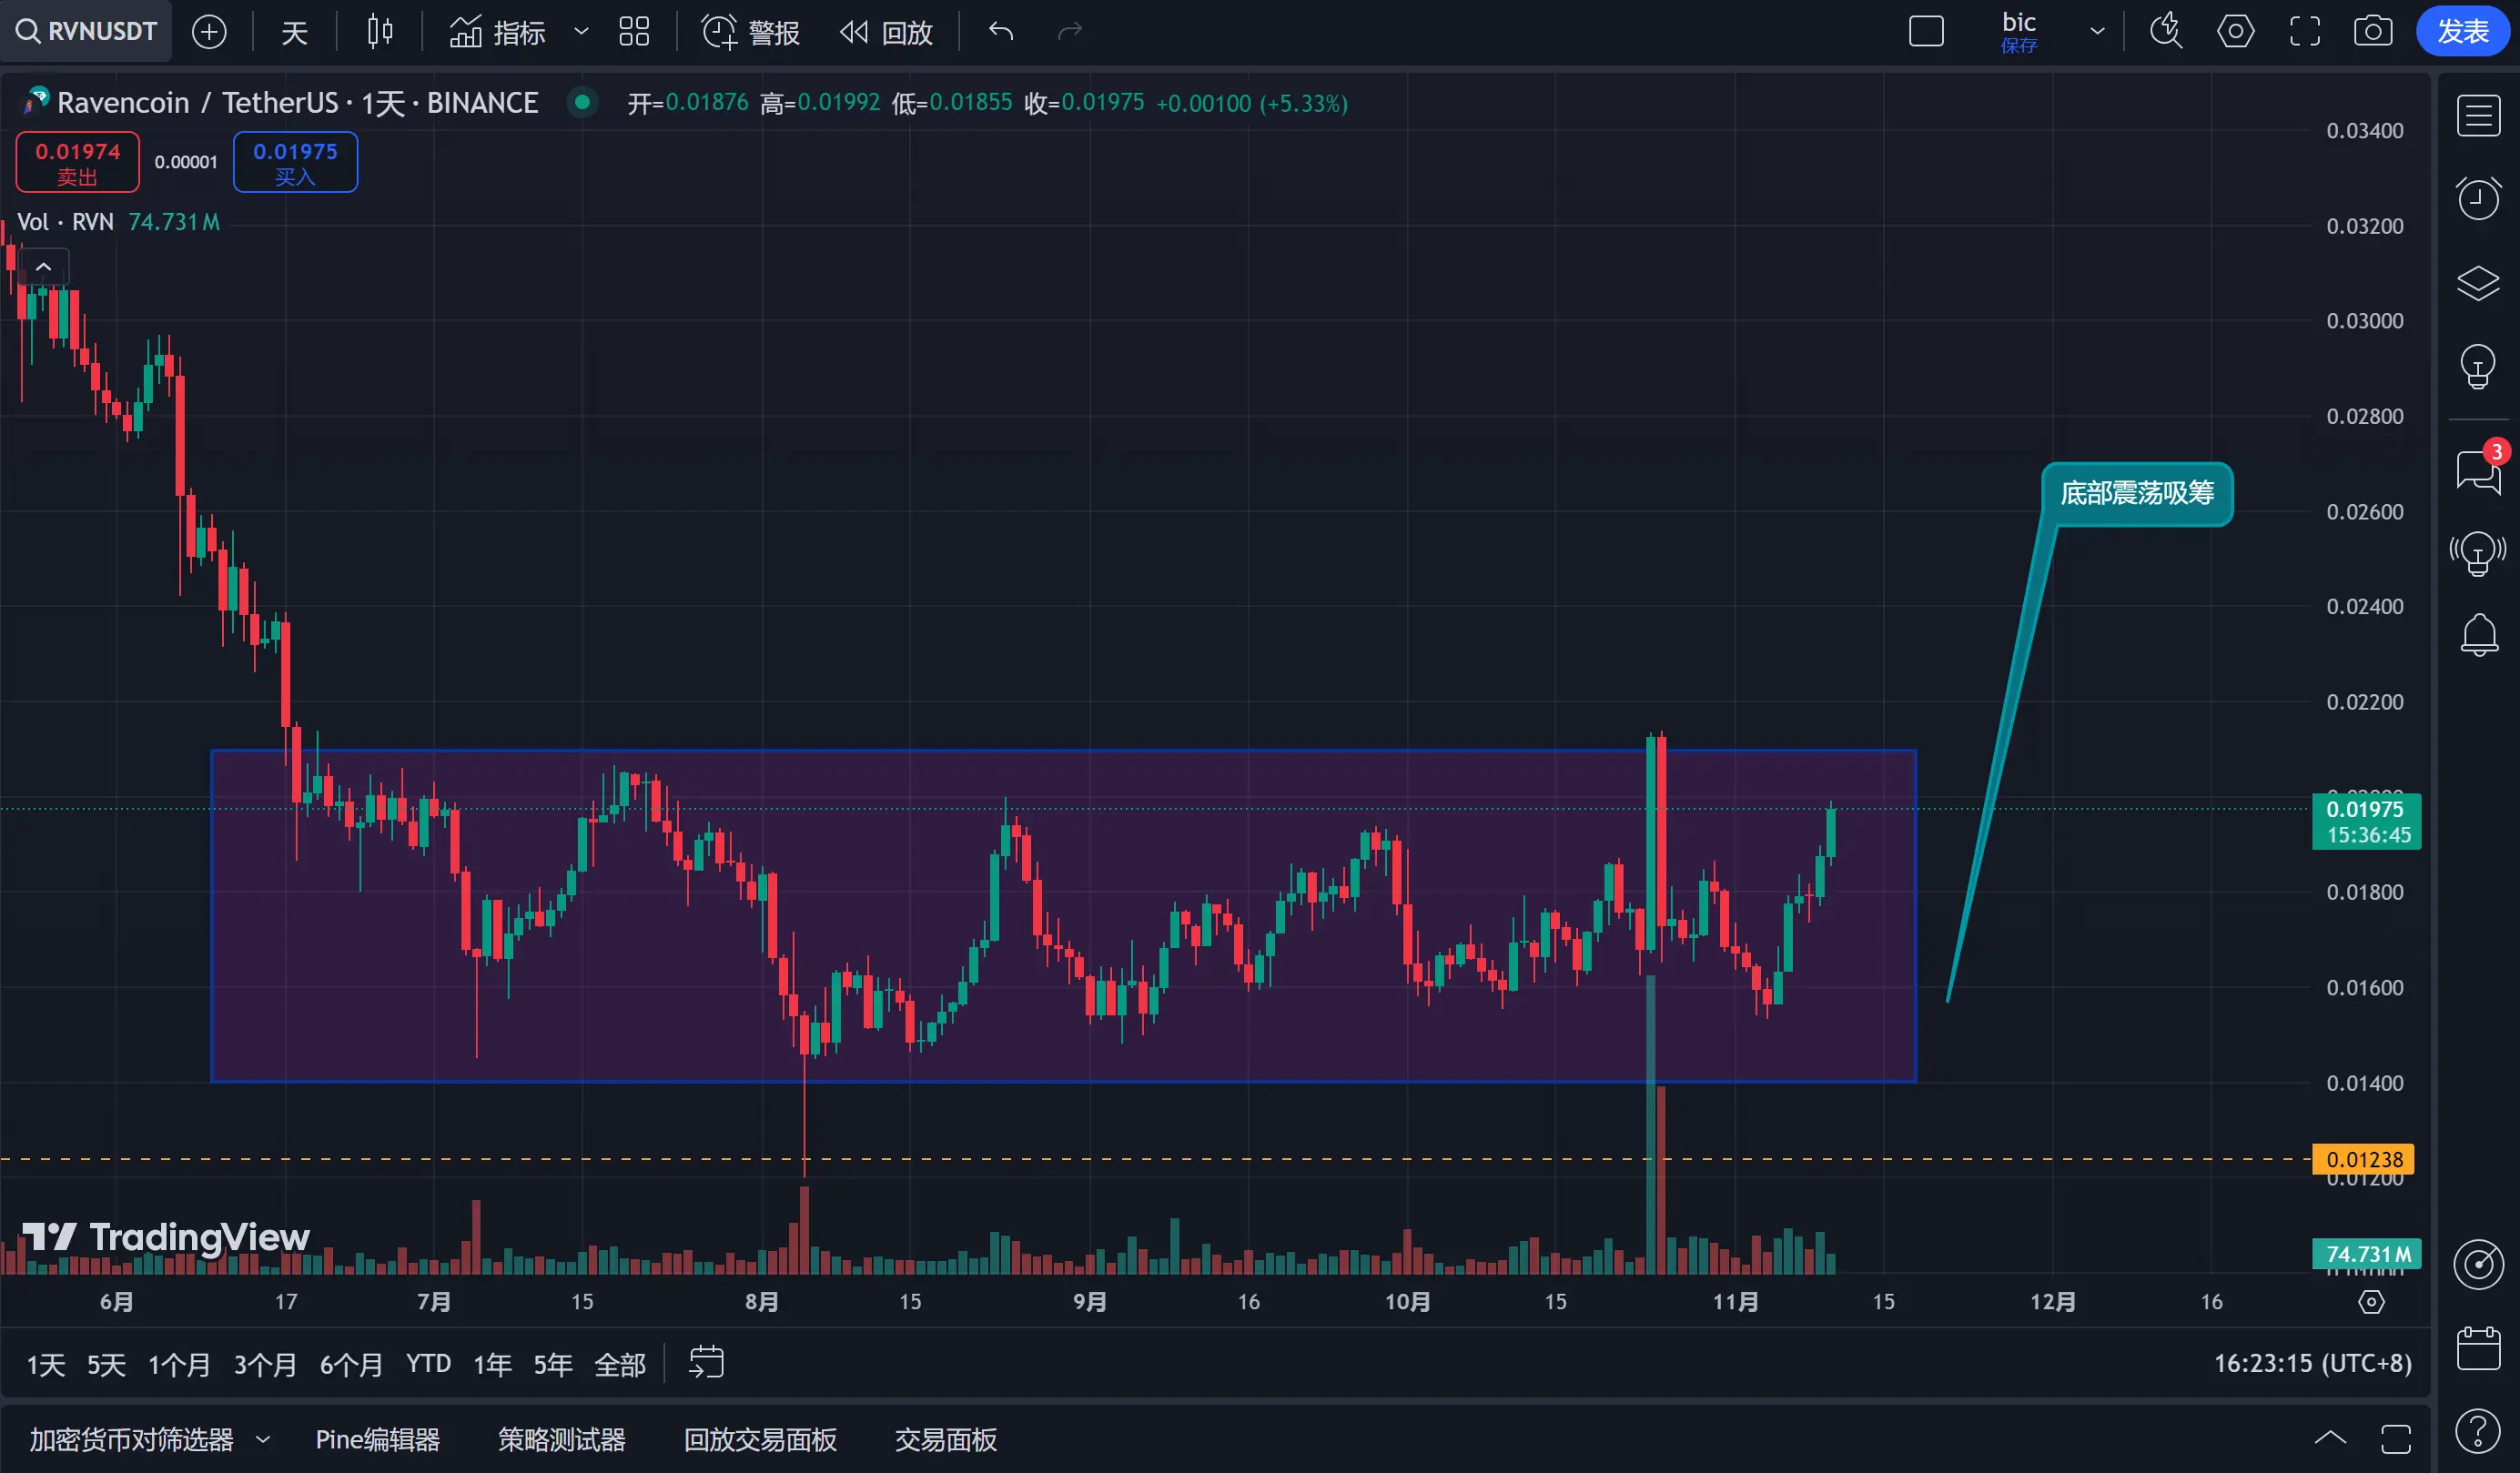Open the calendar icon in right sidebar
The height and width of the screenshot is (1473, 2520).
(2478, 1348)
